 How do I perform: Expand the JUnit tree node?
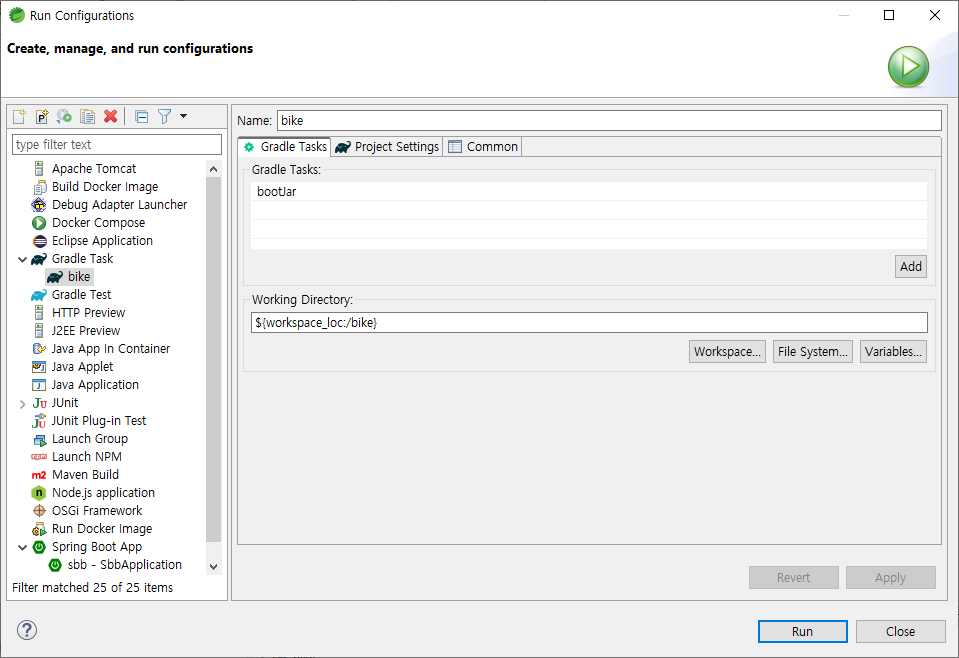(x=23, y=404)
